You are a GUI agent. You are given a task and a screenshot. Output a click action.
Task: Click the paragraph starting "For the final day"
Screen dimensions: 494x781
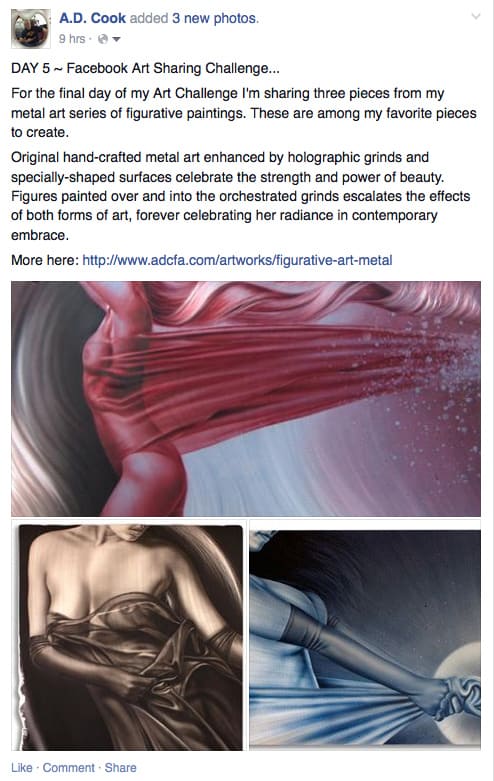[x=244, y=113]
